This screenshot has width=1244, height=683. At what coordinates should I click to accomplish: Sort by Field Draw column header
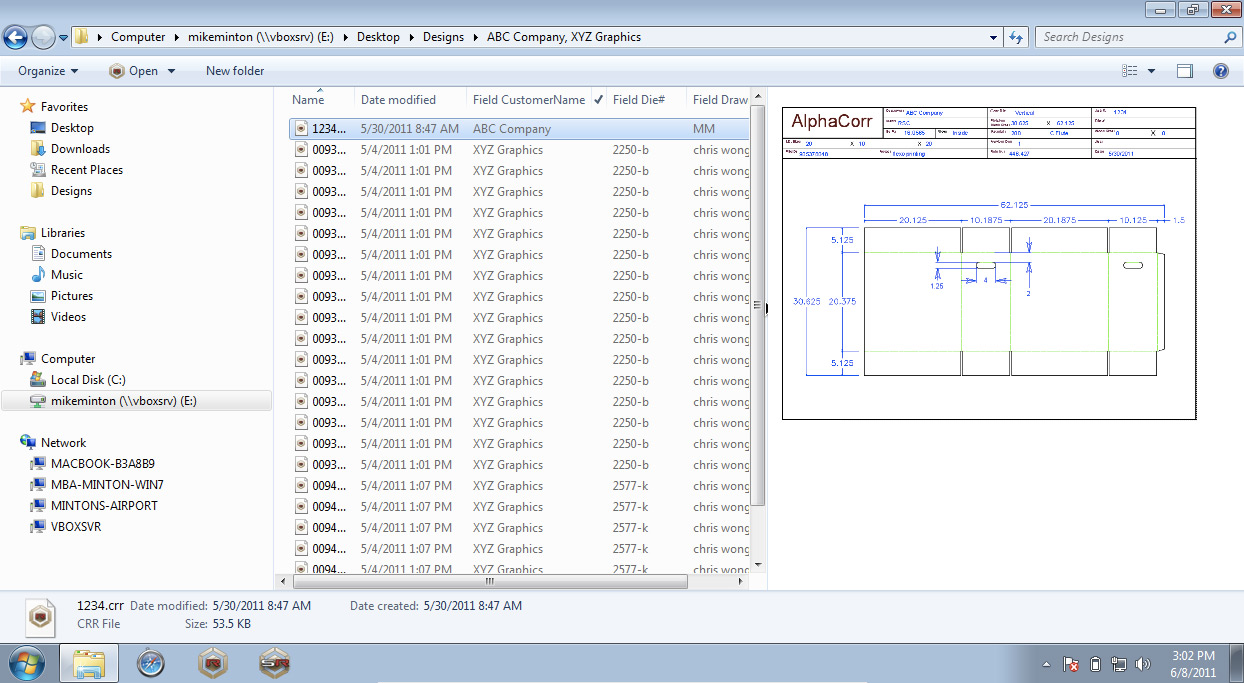[x=718, y=100]
